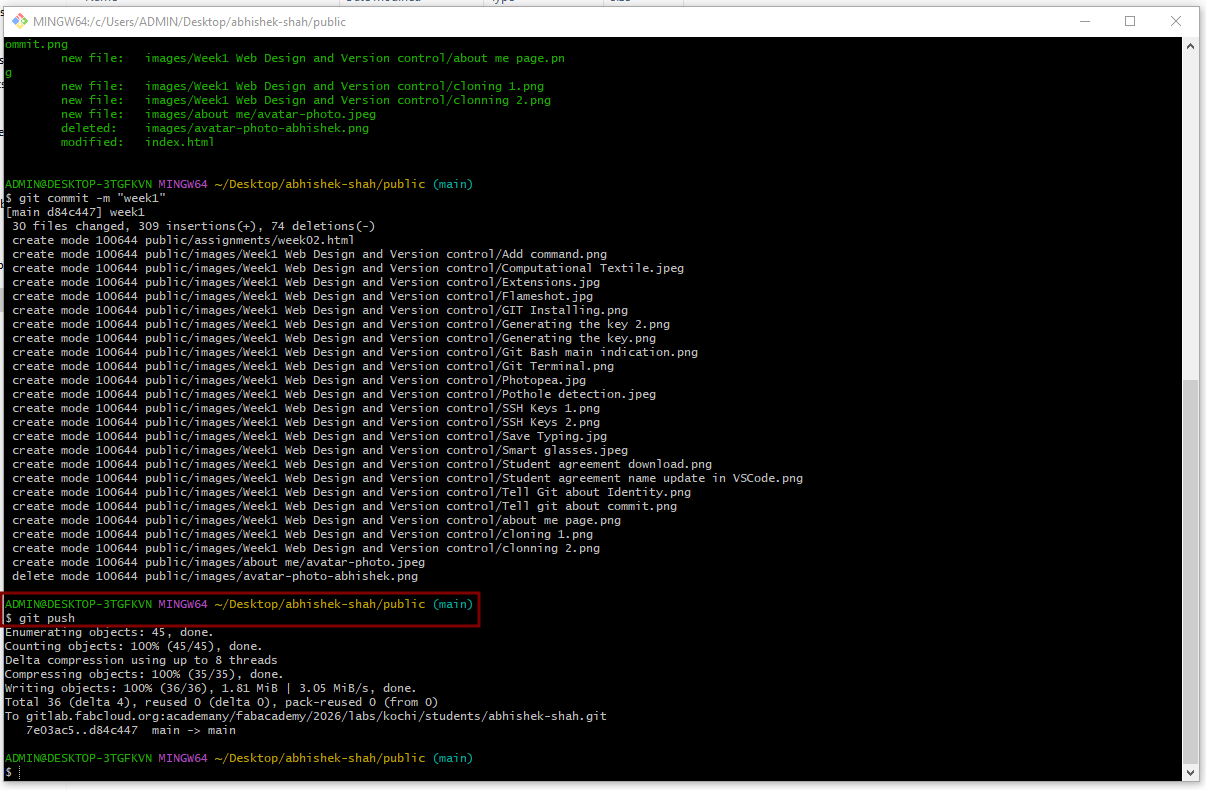Click the 'Extensions.jpg' create line
Viewport: 1206px width, 790px height.
tap(306, 282)
